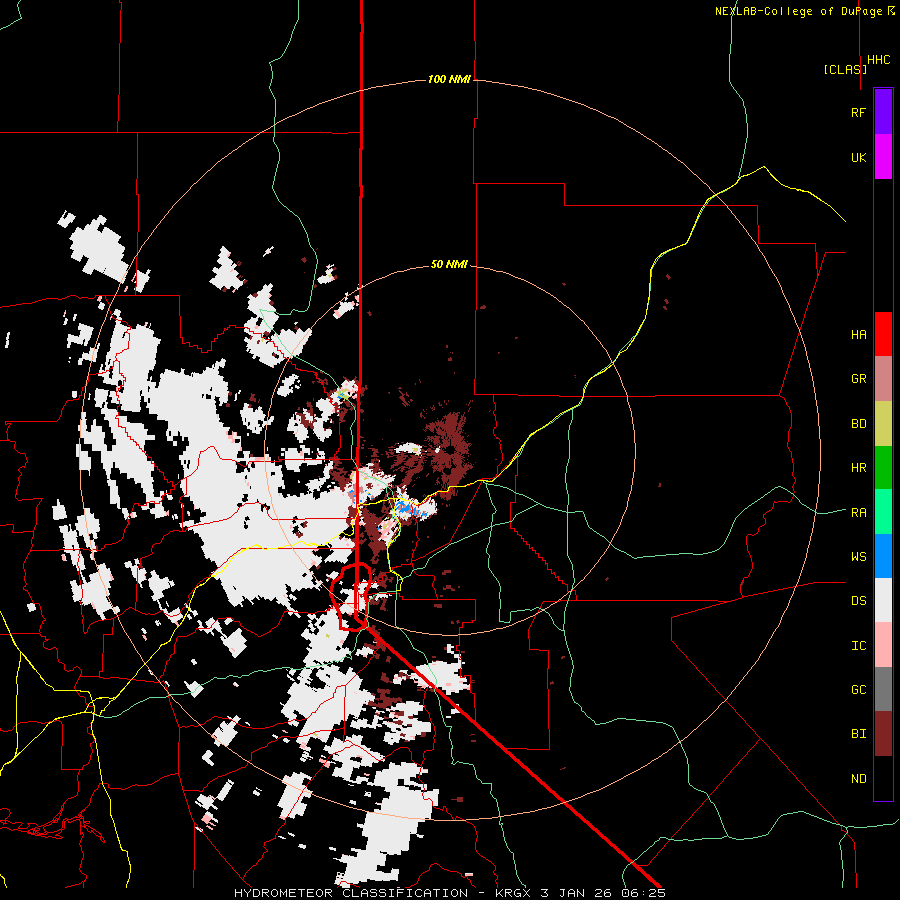The image size is (900, 900).
Task: Click the KRGX station identifier
Action: point(514,893)
